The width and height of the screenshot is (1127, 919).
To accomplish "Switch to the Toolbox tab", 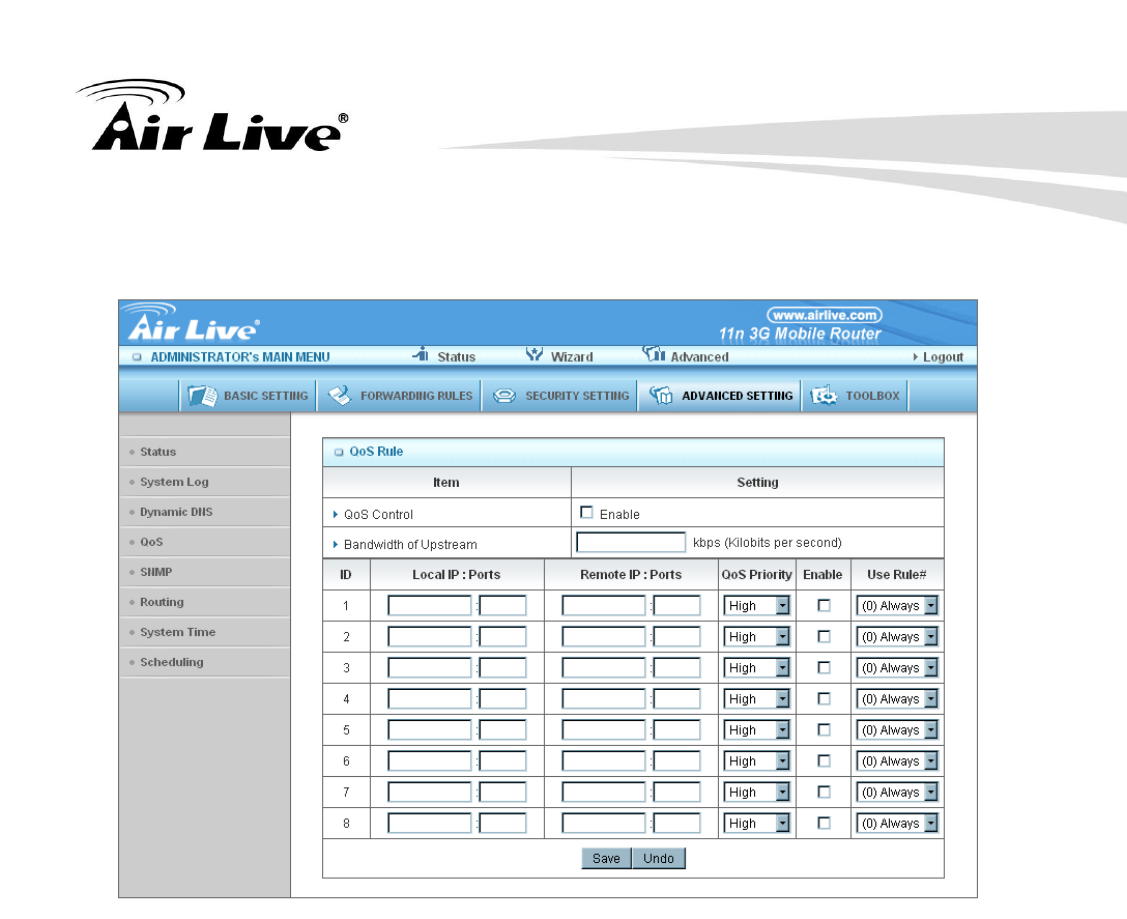I will click(x=855, y=396).
